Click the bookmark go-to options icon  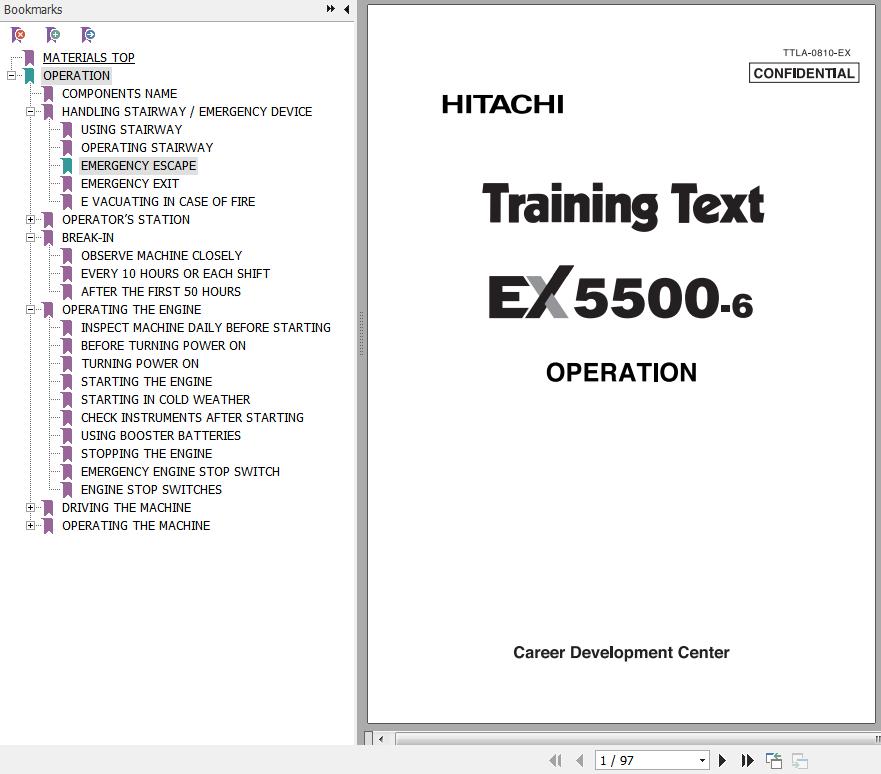pyautogui.click(x=88, y=35)
